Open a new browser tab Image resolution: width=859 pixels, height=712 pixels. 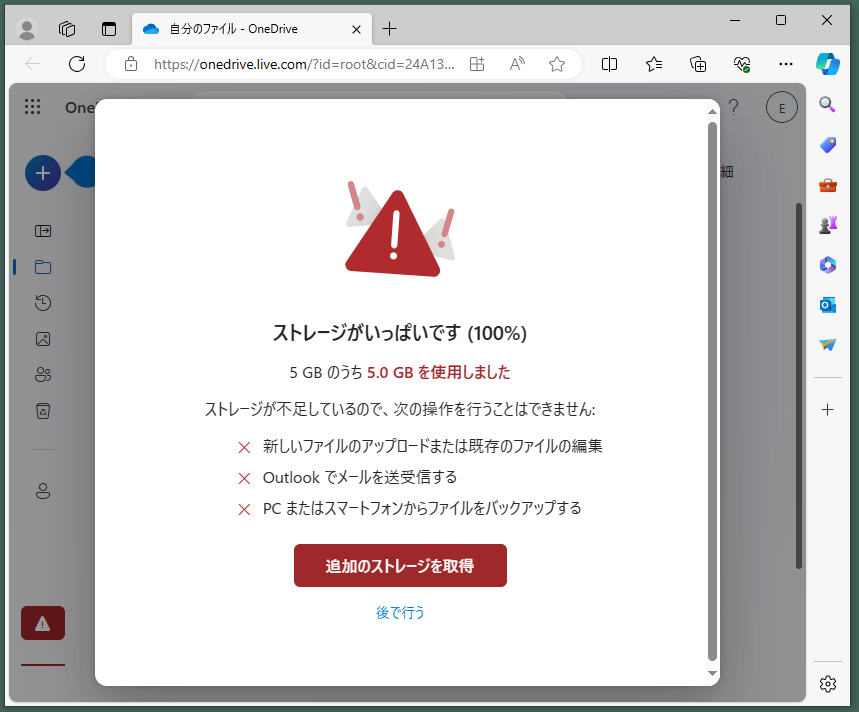point(390,28)
